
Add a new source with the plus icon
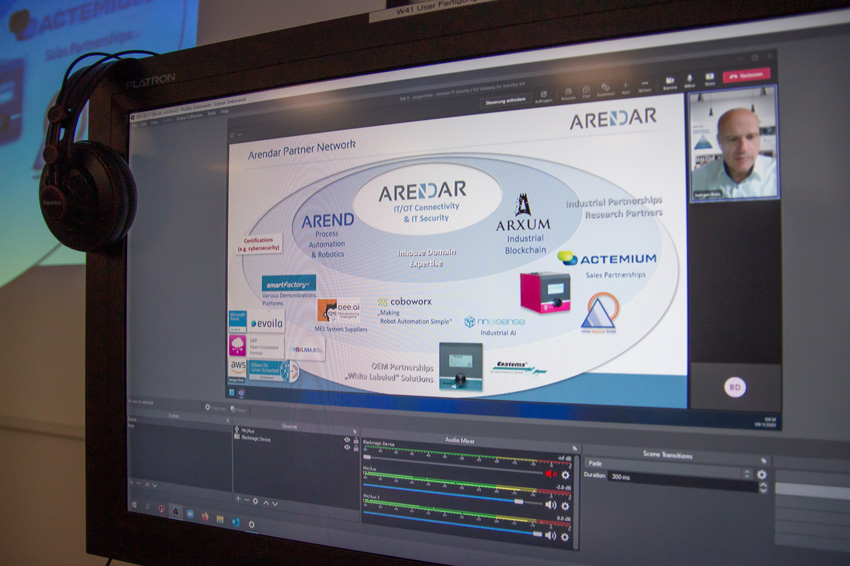coord(238,499)
